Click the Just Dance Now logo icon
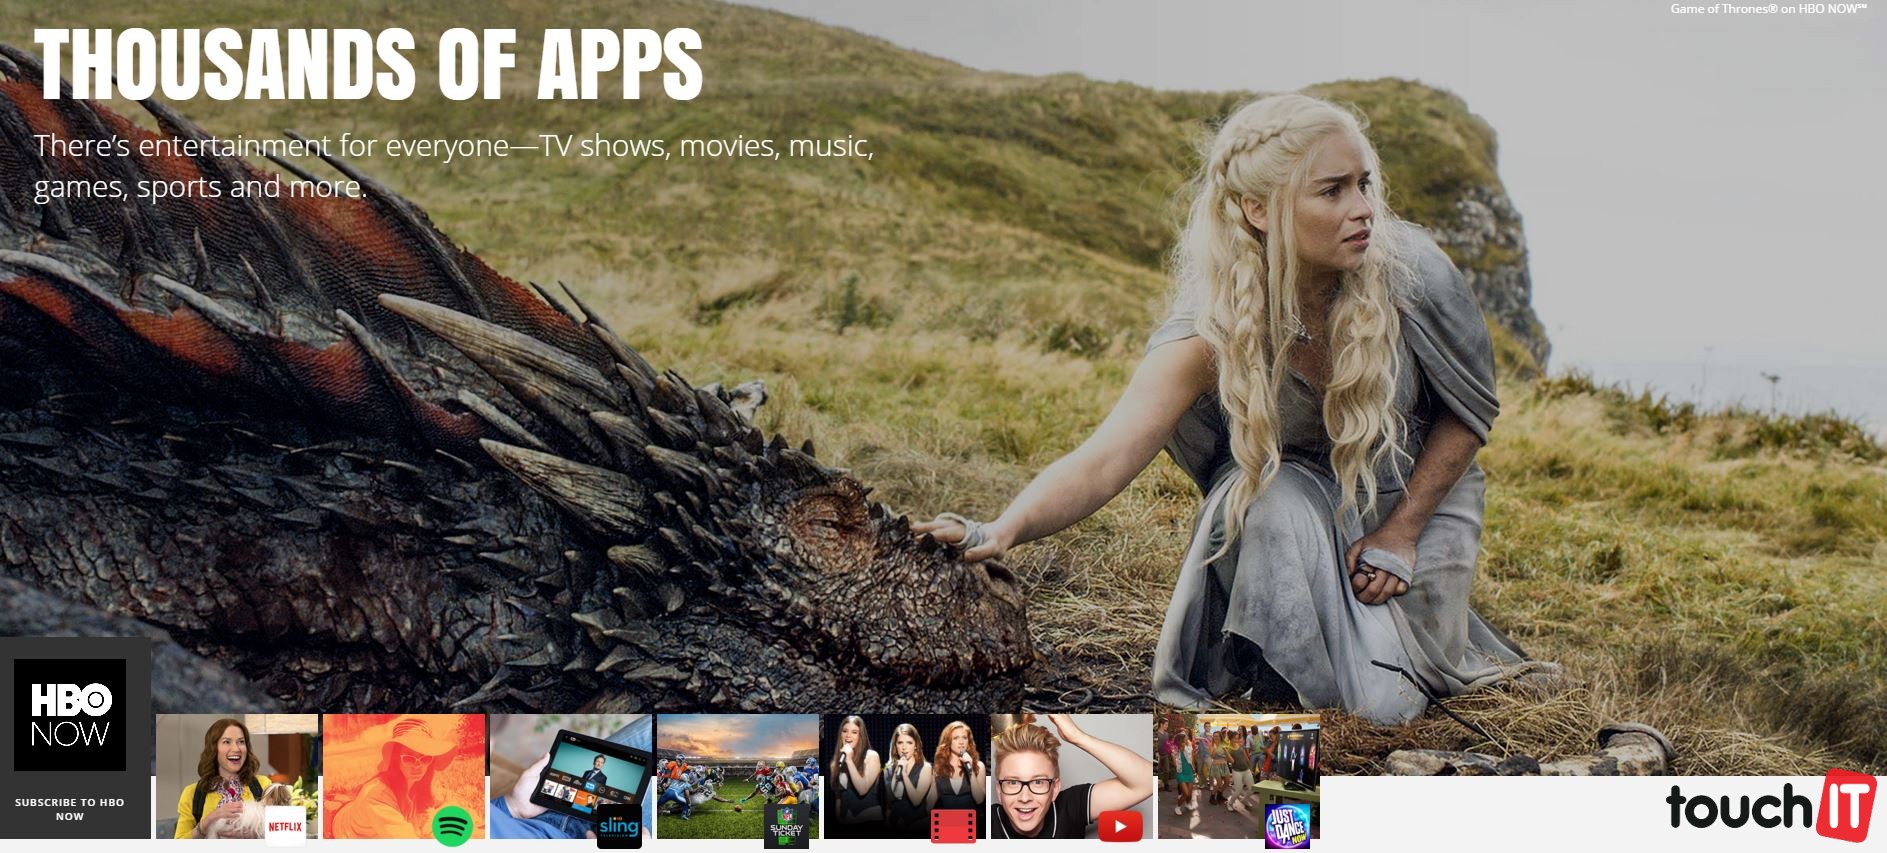 tap(1287, 826)
